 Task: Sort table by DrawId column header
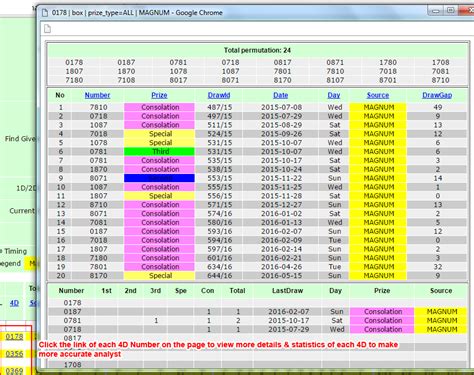point(219,95)
